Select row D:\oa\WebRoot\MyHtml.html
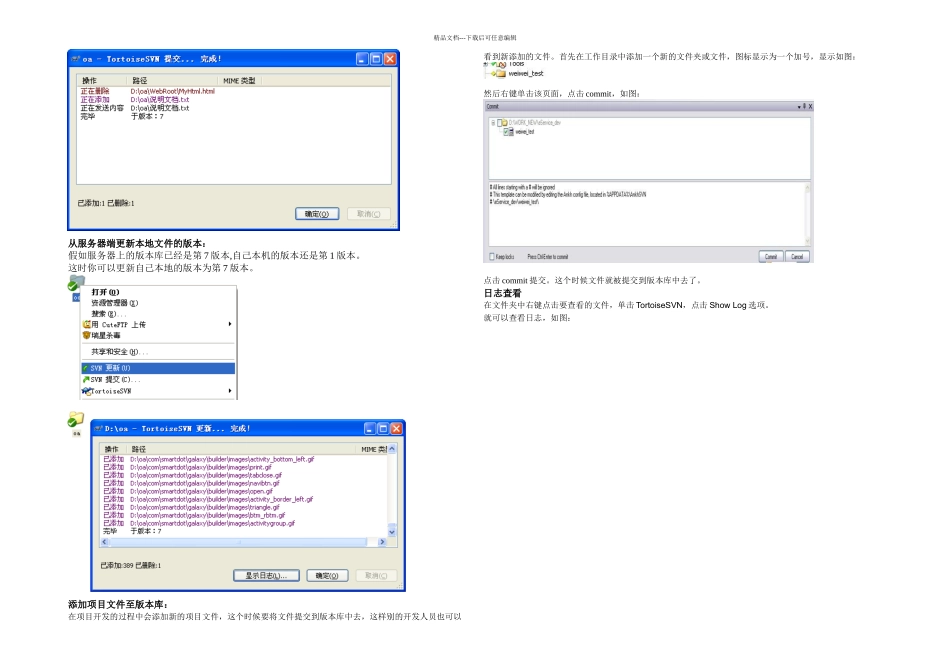The width and height of the screenshot is (950, 672). (x=148, y=91)
